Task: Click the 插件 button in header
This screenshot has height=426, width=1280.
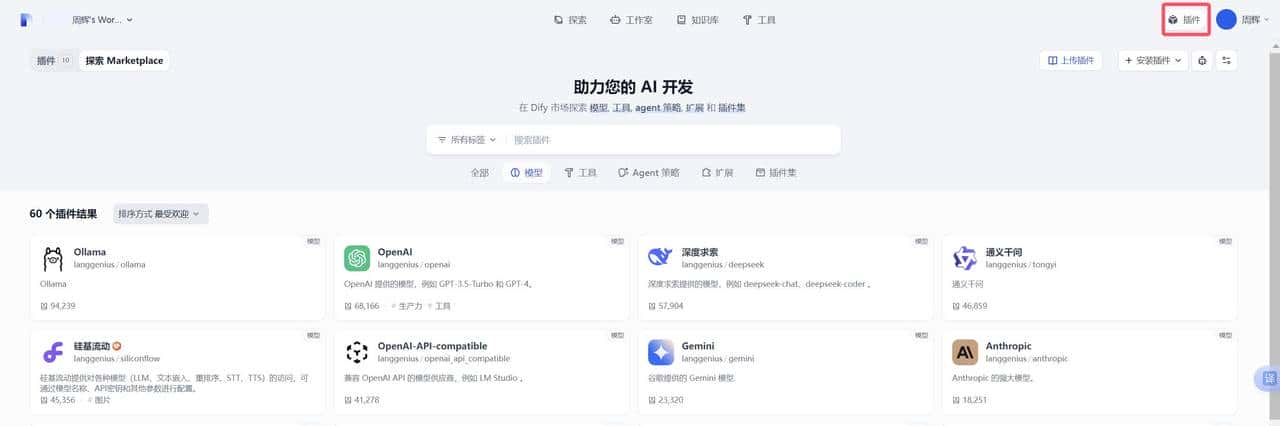Action: coord(1185,20)
